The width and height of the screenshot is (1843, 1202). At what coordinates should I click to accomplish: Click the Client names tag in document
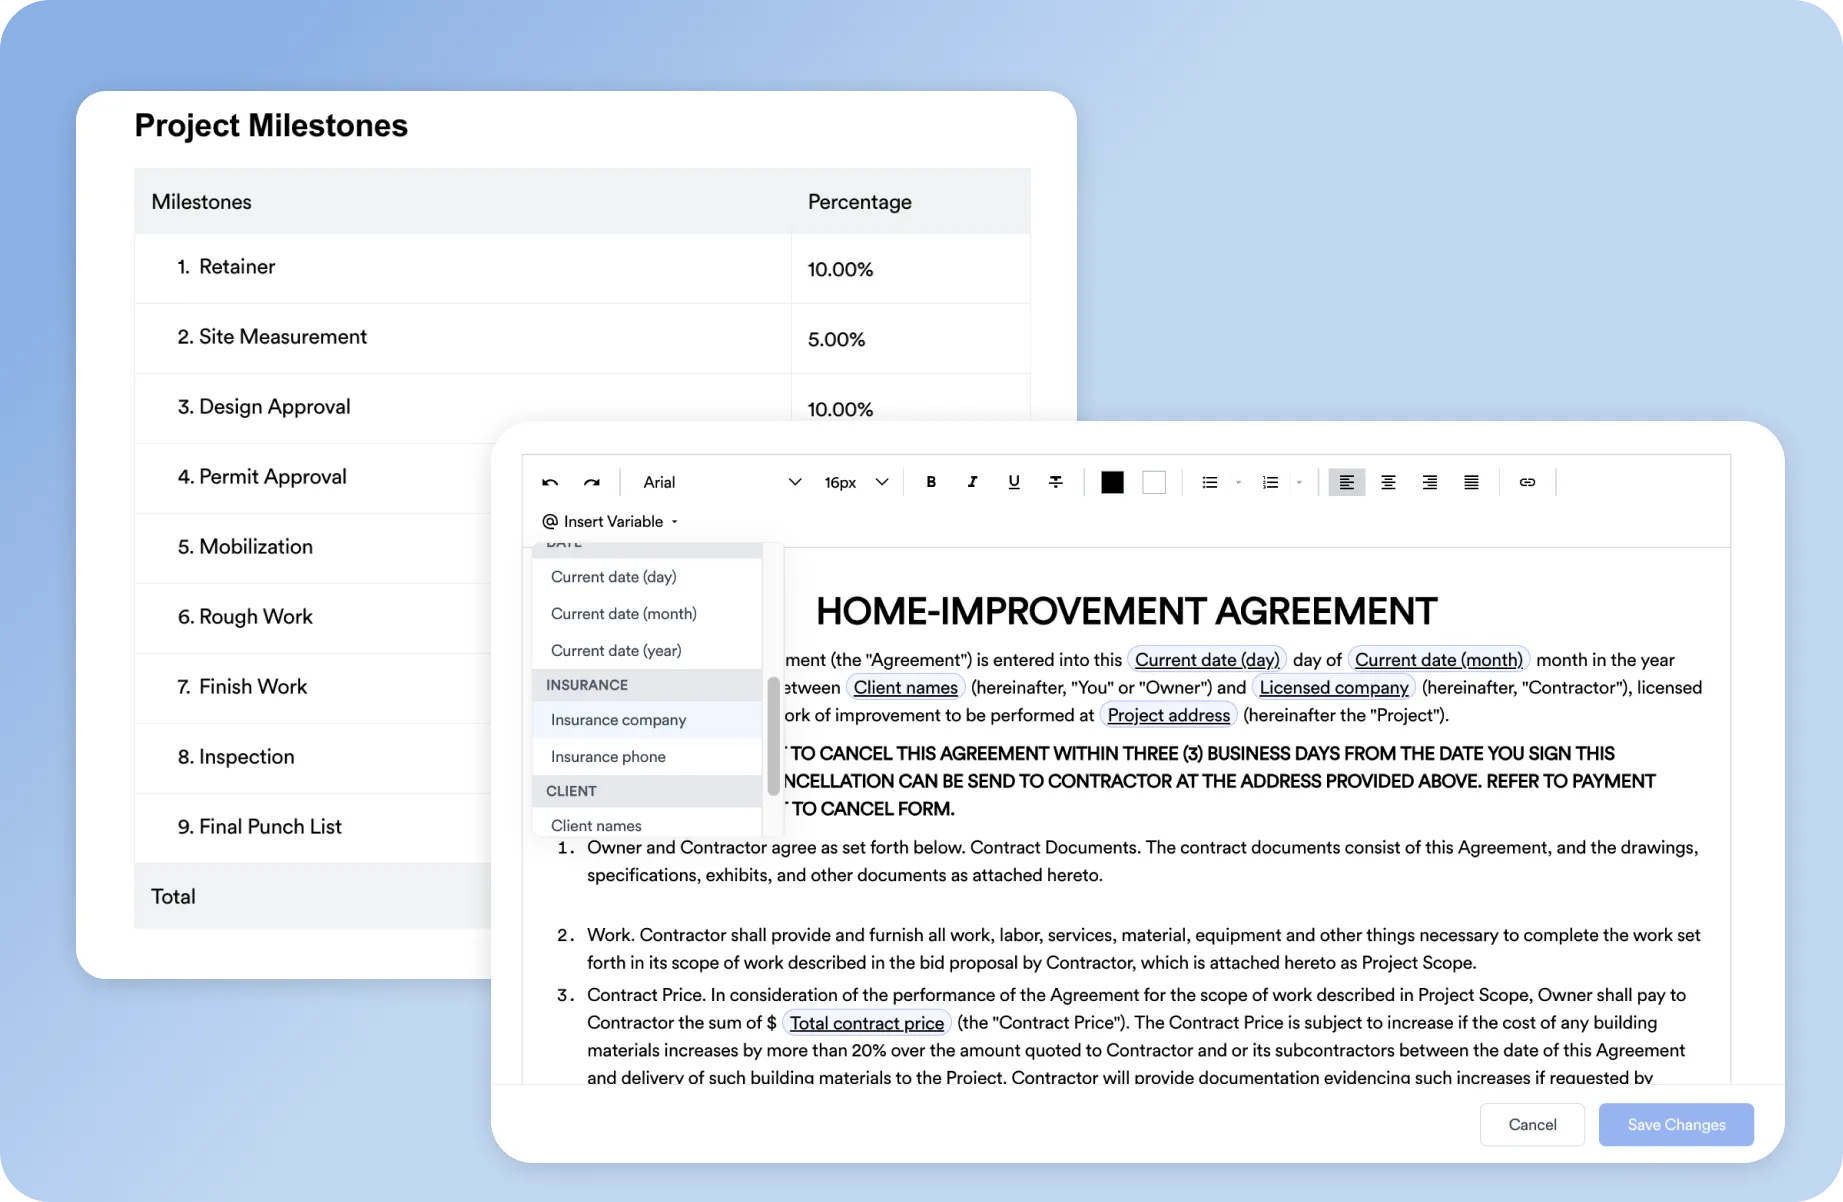906,688
